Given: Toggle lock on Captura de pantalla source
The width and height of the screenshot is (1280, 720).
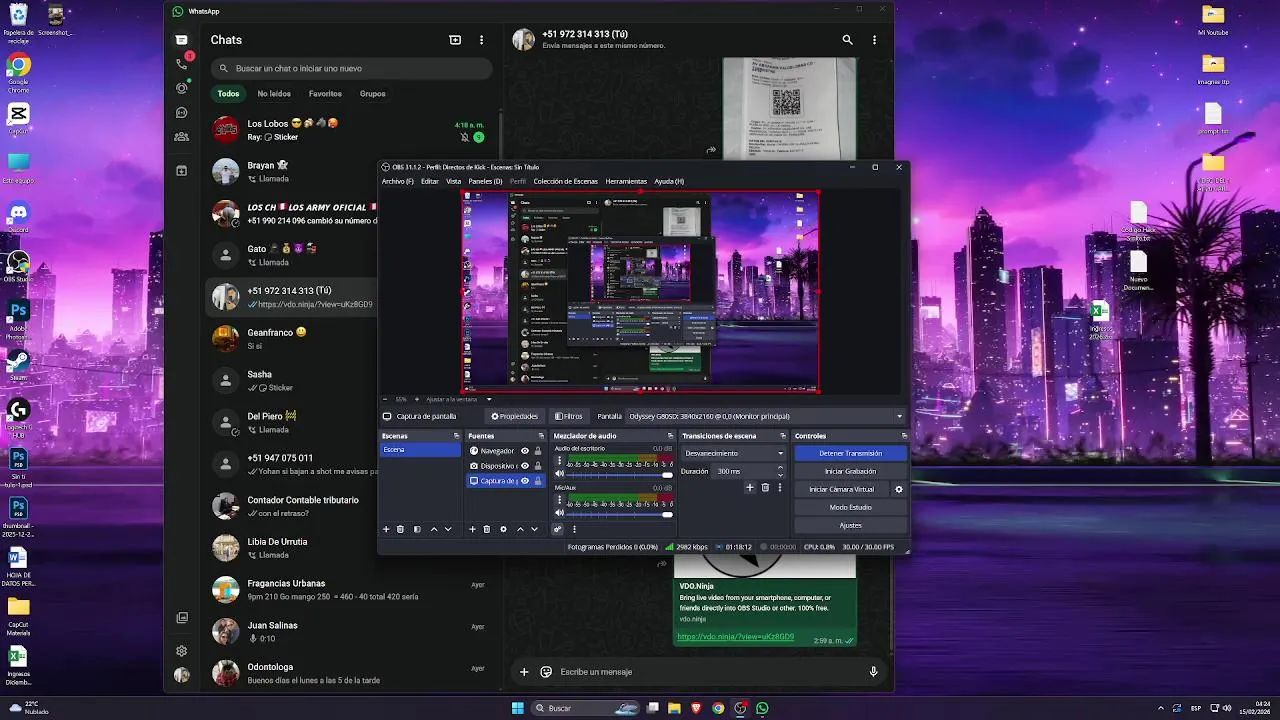Looking at the screenshot, I should (538, 481).
